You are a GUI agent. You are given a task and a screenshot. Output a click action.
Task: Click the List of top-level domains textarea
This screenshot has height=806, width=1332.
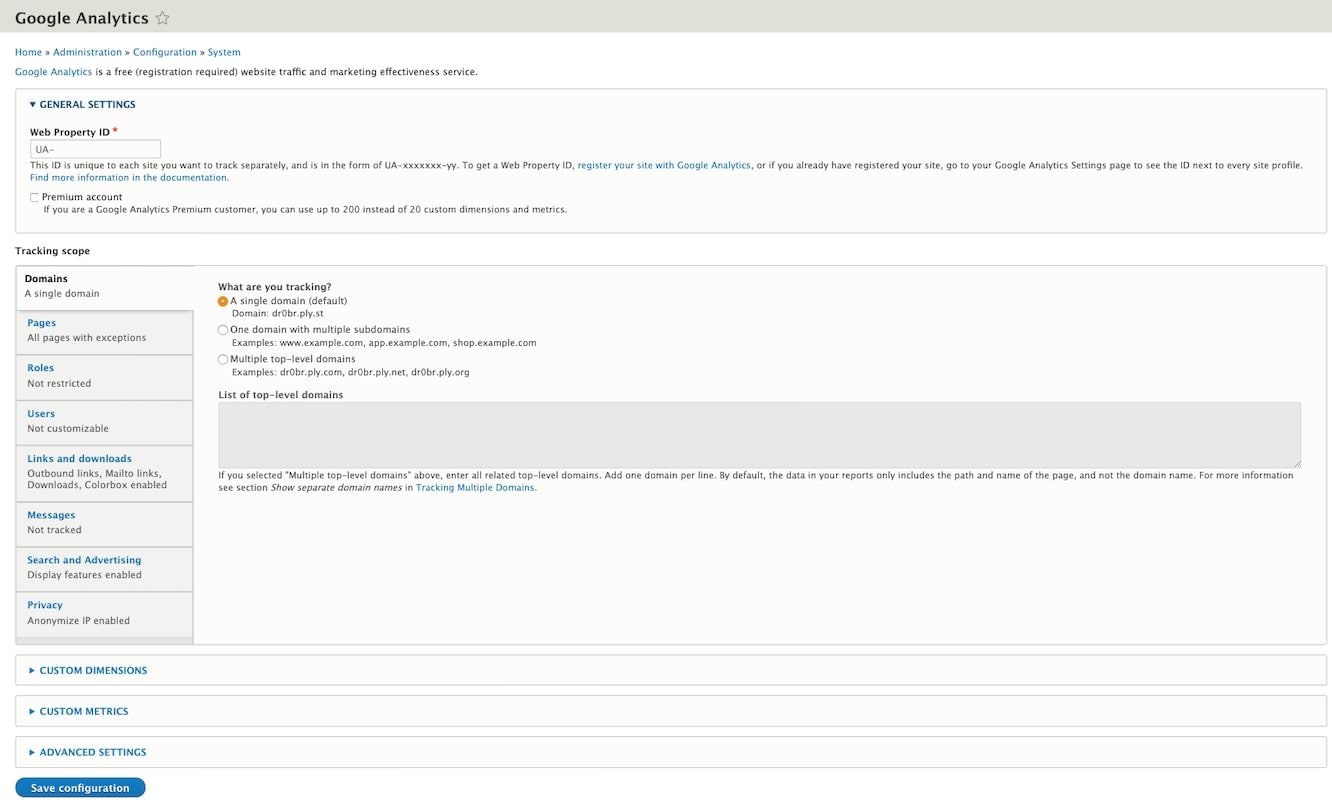pos(759,435)
